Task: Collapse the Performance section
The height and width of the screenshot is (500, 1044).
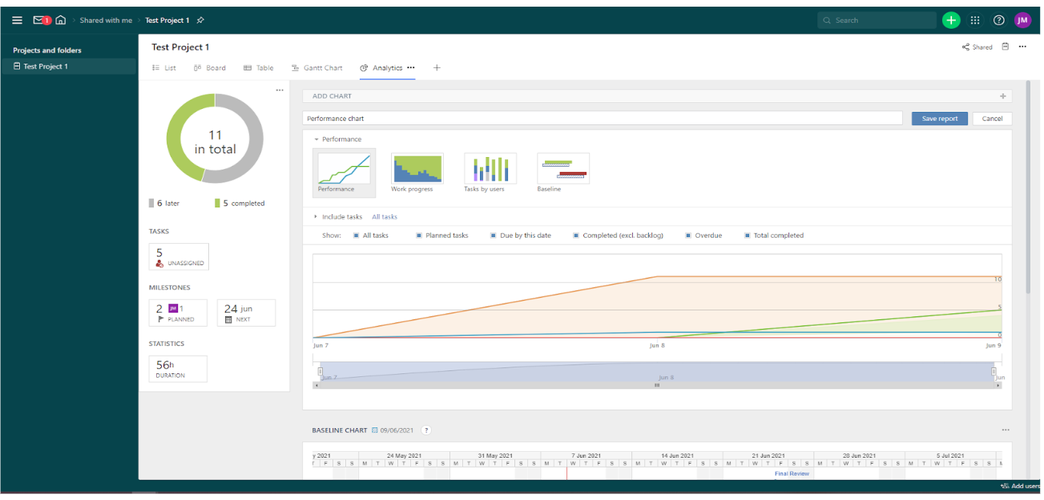Action: click(316, 139)
